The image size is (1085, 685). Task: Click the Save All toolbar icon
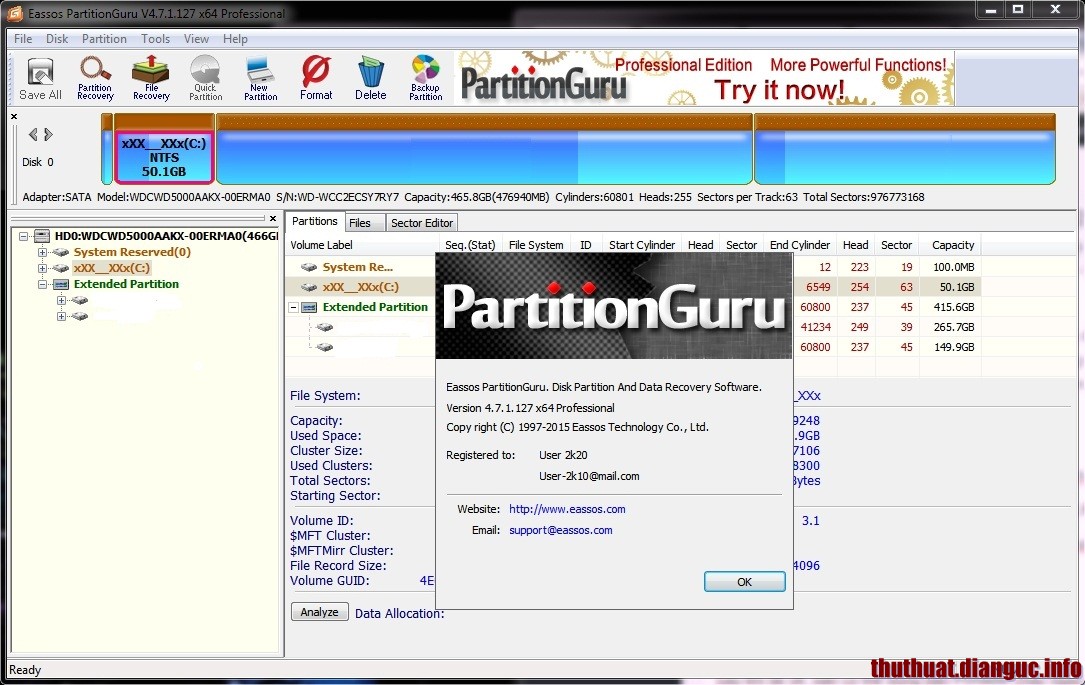click(x=40, y=78)
